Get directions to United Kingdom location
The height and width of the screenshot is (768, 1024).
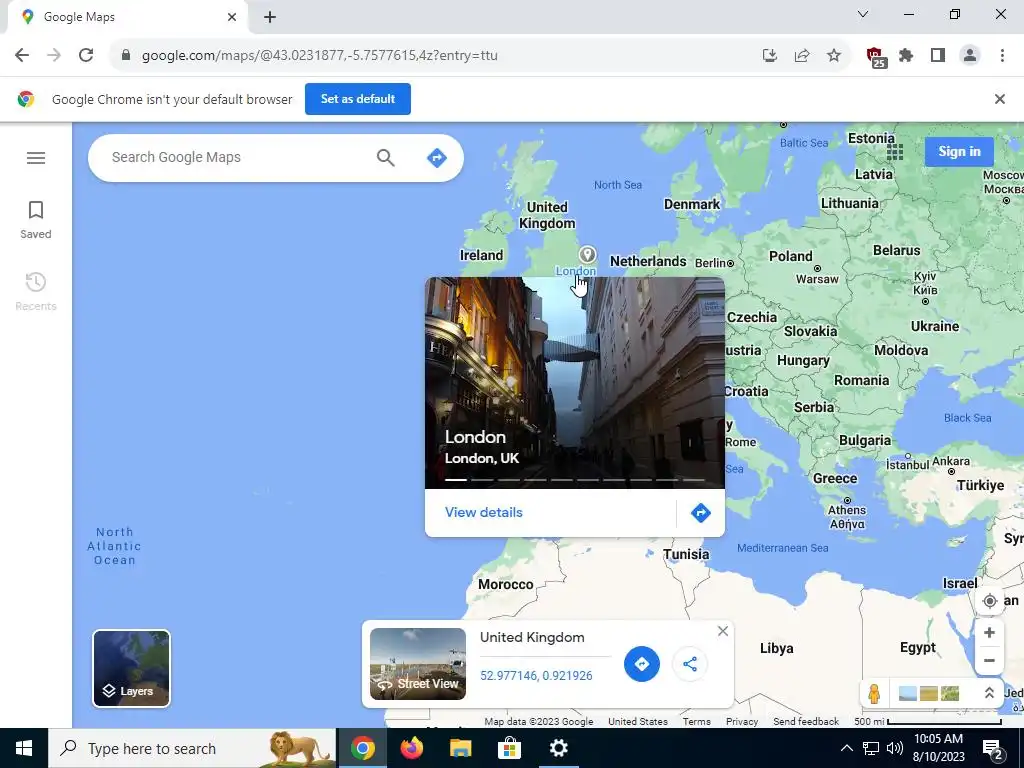coord(641,664)
